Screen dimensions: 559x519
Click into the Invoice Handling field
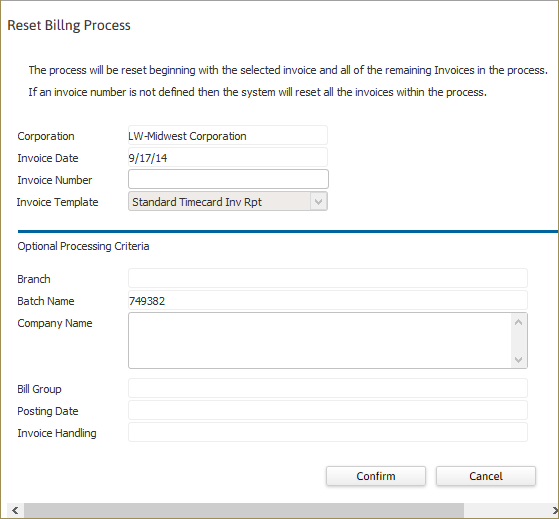(x=328, y=432)
